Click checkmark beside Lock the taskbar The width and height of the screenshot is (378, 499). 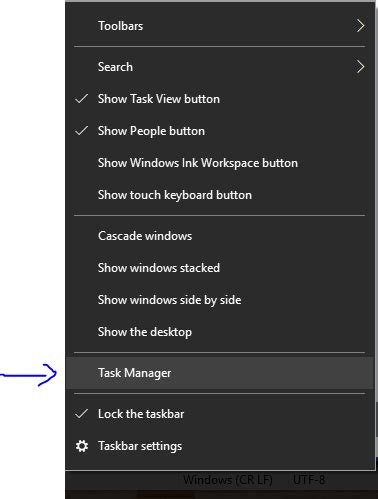[82, 414]
